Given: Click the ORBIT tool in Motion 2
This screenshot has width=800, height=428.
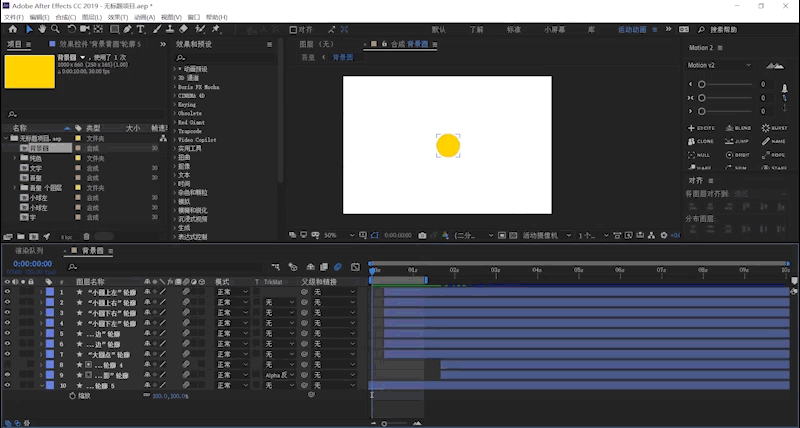Looking at the screenshot, I should [738, 155].
